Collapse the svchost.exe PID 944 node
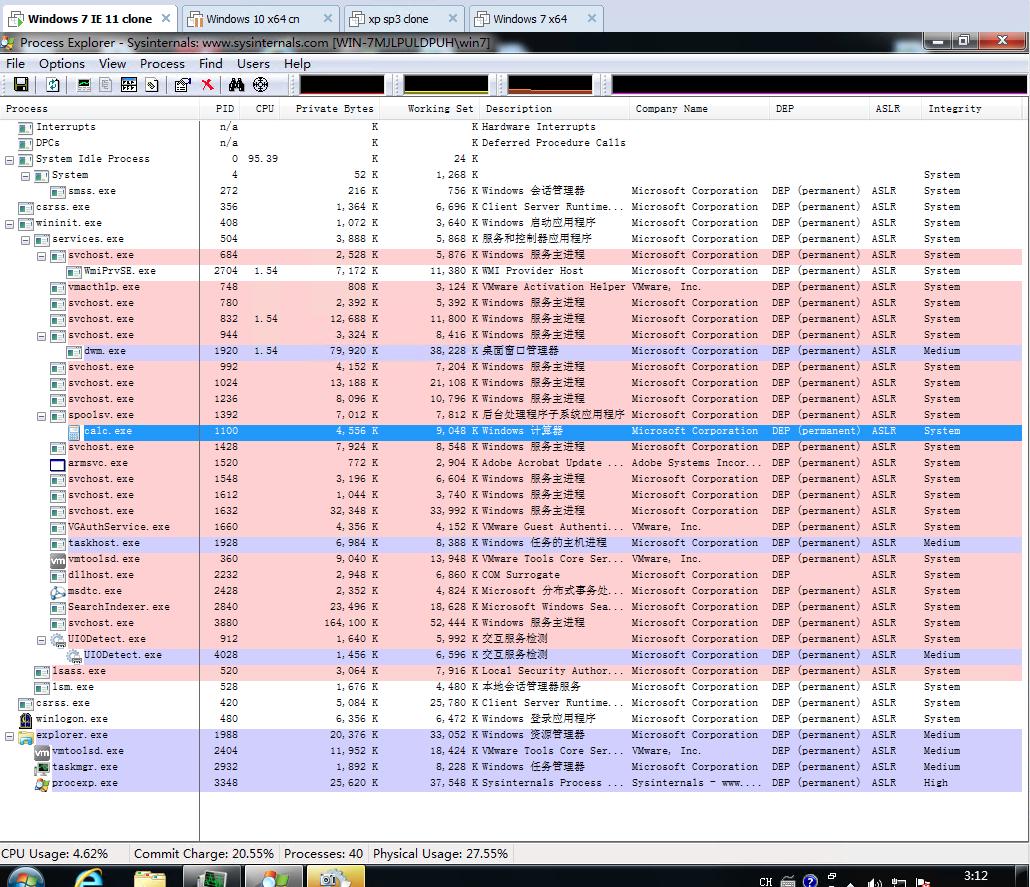Screen dimensions: 1030x887 click(41, 336)
